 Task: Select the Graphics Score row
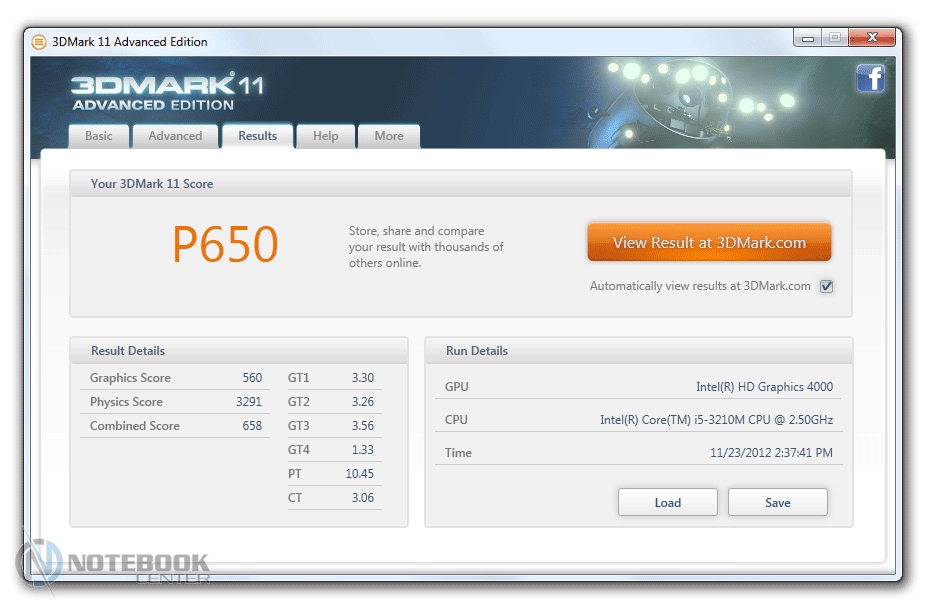tap(175, 378)
